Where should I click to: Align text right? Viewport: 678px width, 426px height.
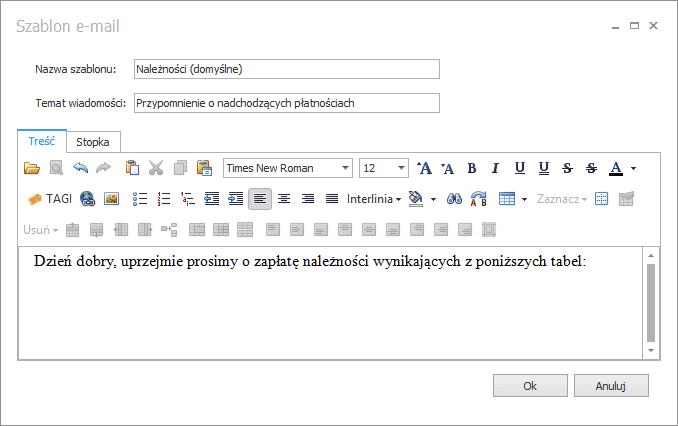308,199
